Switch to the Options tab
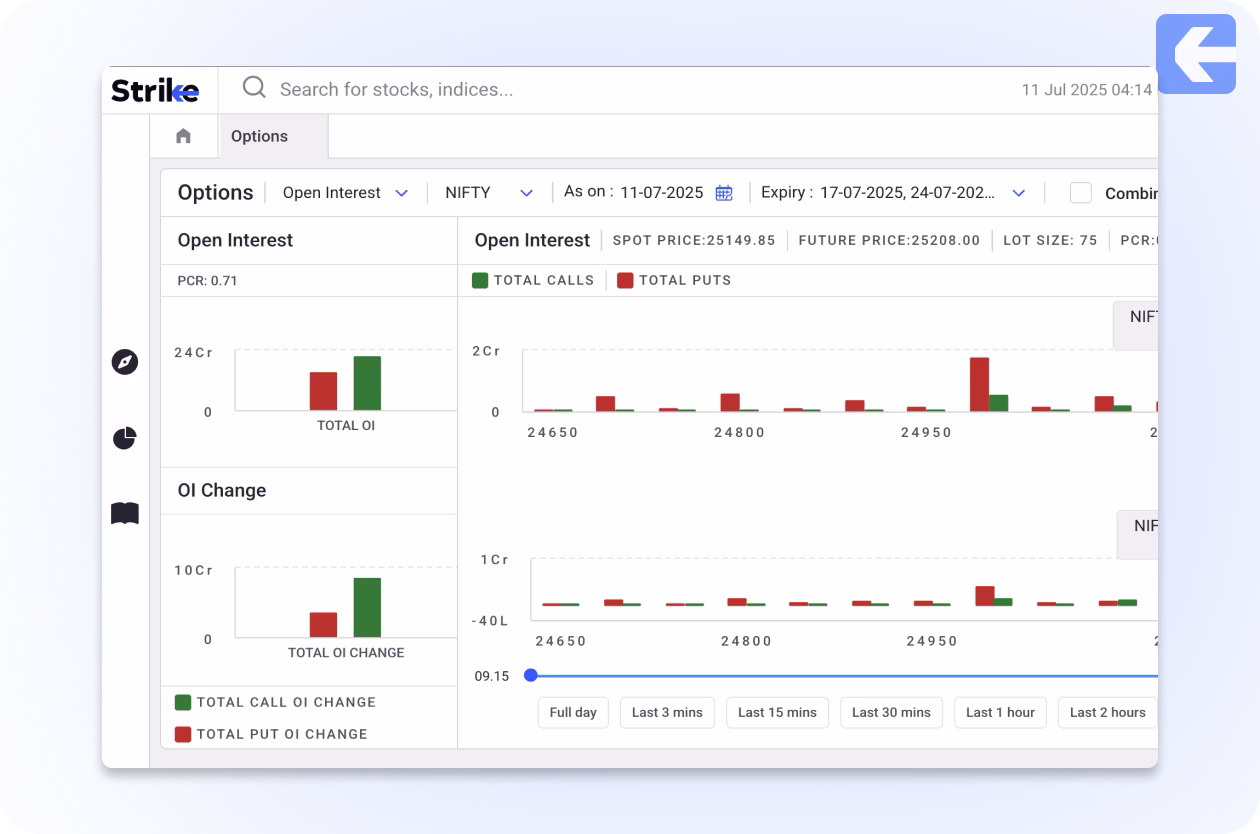Viewport: 1260px width, 834px height. click(259, 136)
